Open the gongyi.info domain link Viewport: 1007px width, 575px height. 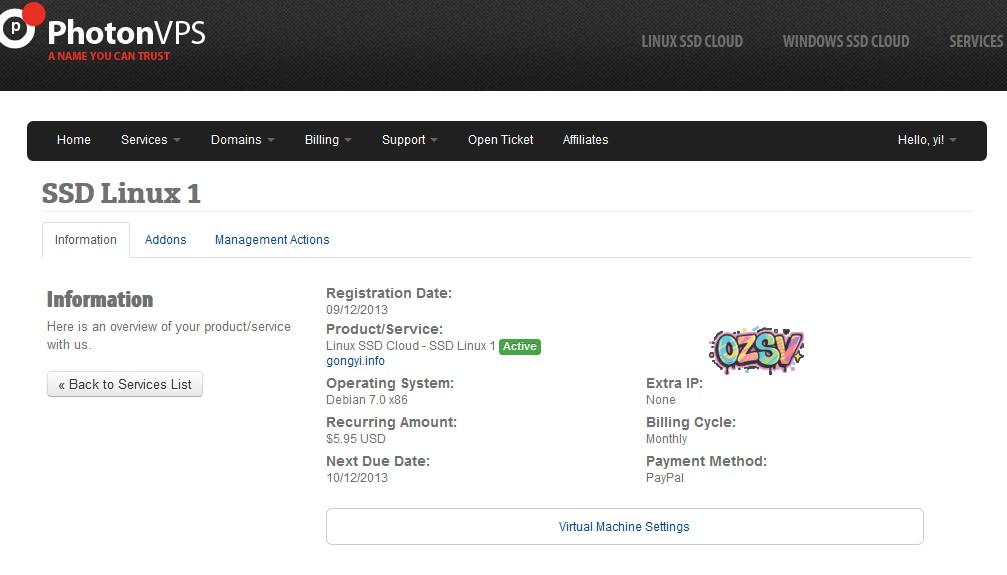(x=355, y=361)
